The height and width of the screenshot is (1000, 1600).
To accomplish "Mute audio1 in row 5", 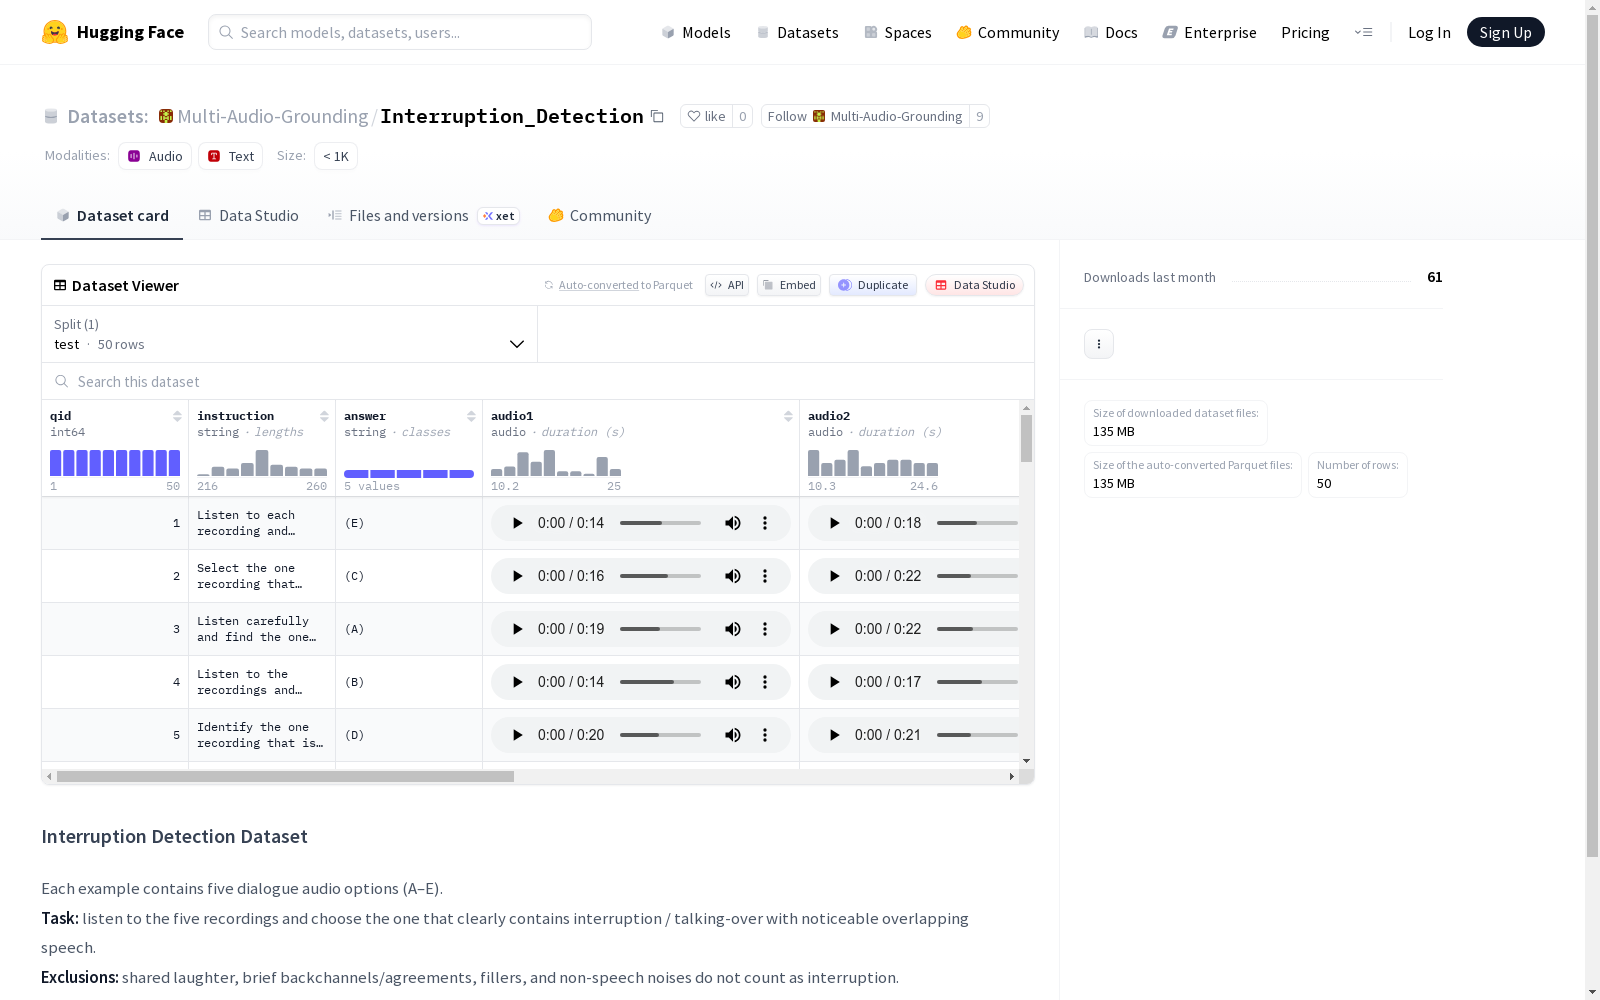I will point(733,735).
